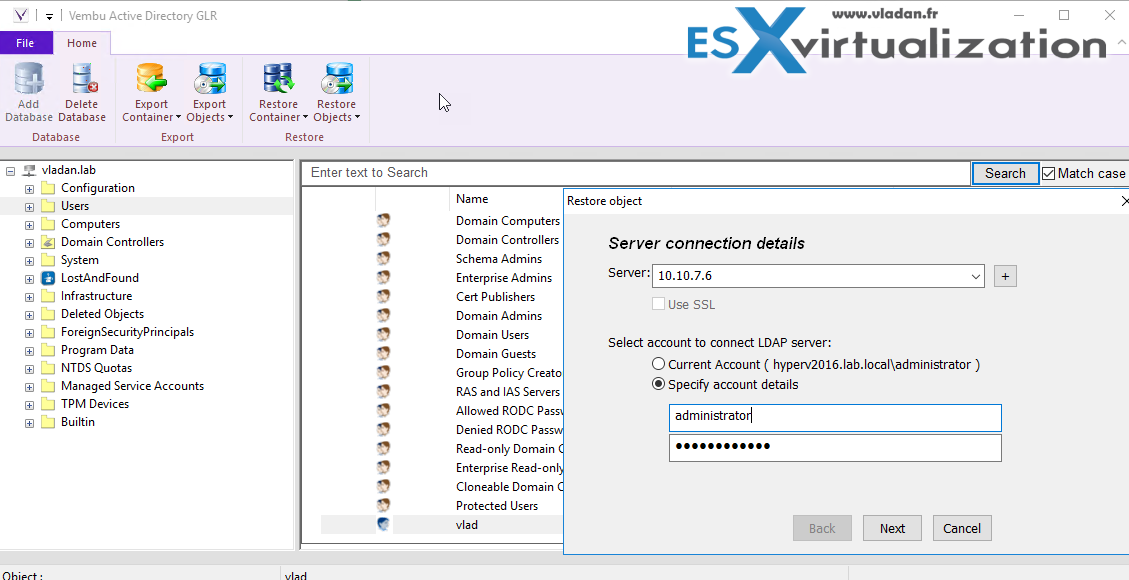Click the Restore Container icon
Screen dimensions: 1129x580
(x=279, y=78)
